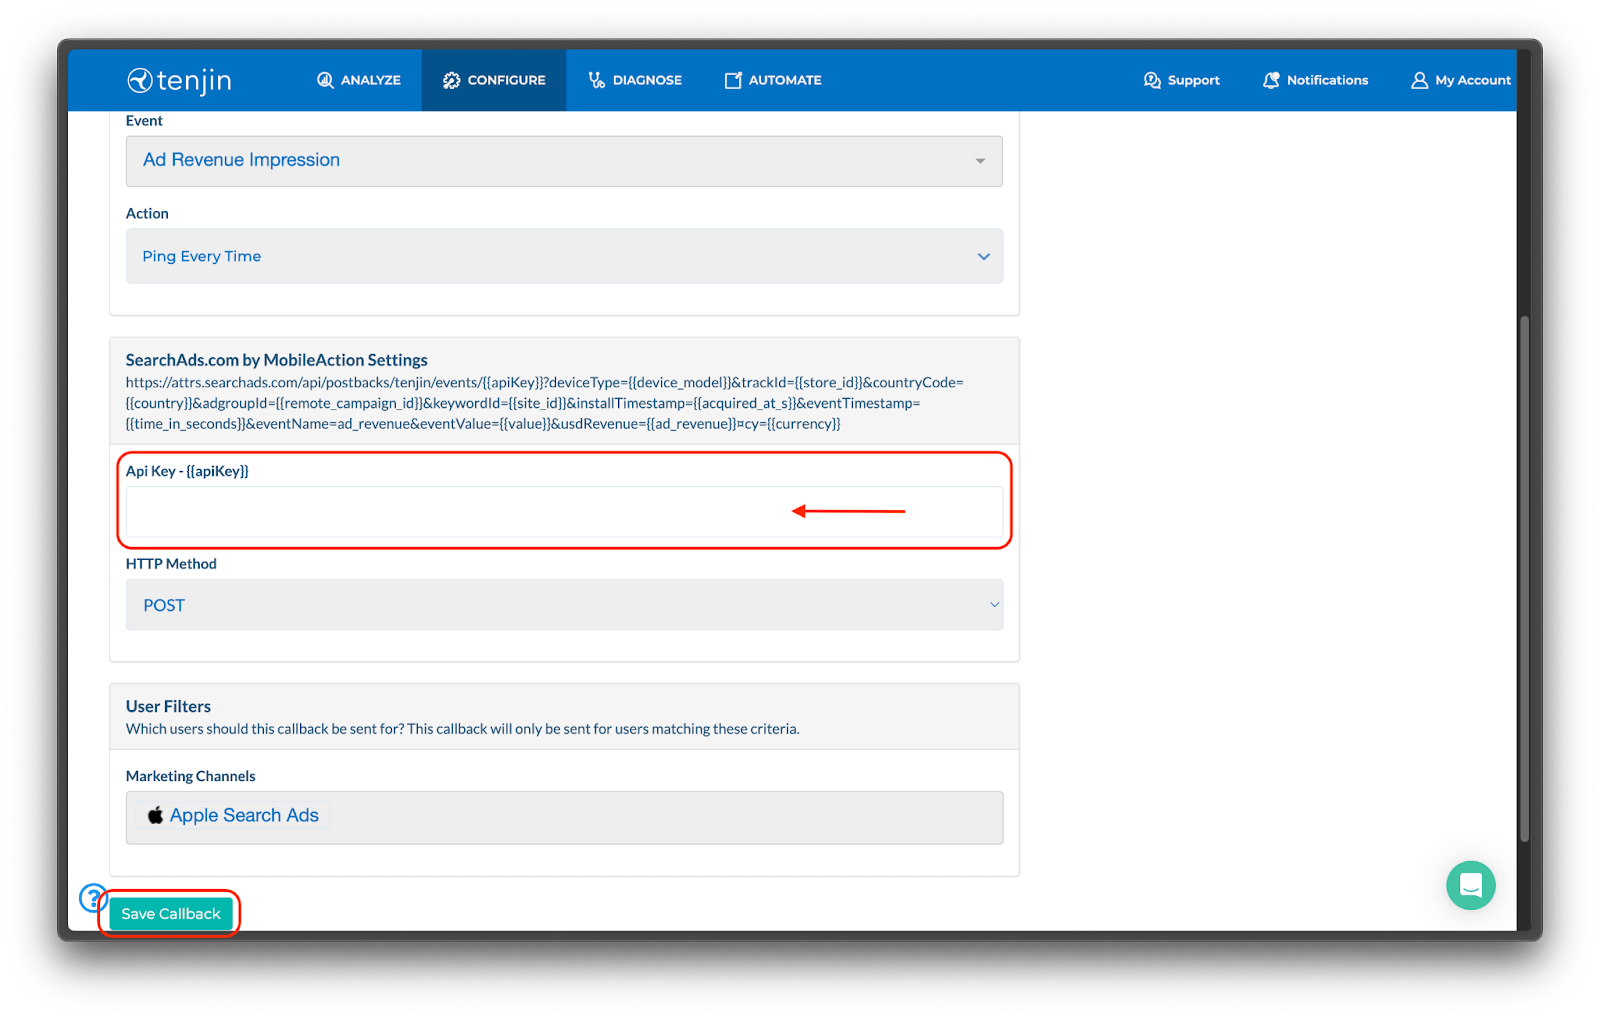Open the HTTP Method dropdown showing POST

tap(564, 605)
